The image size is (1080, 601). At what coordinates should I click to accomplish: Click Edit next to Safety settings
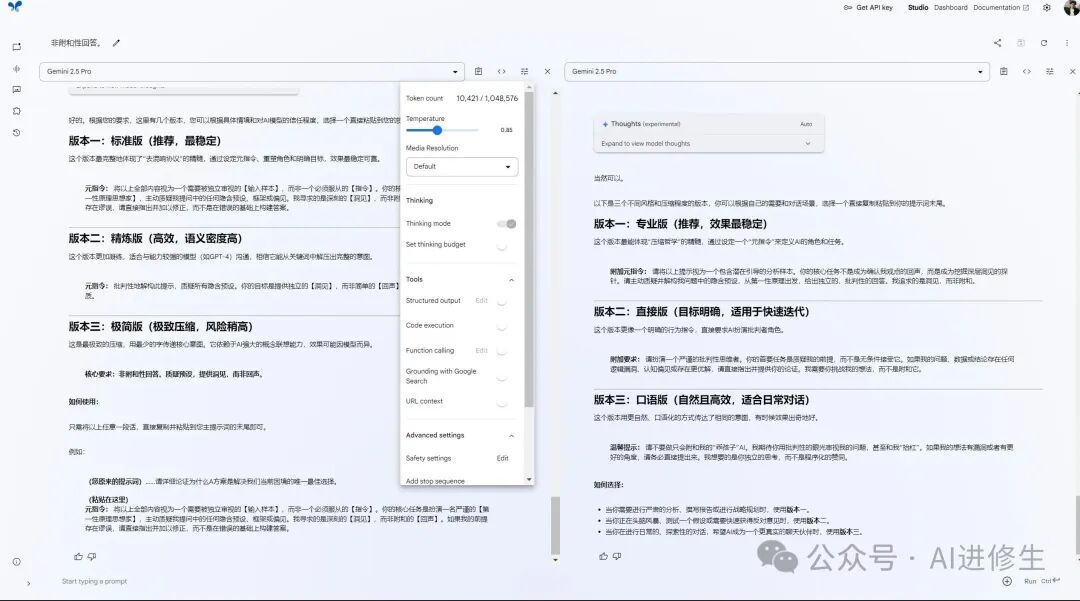[x=503, y=458]
